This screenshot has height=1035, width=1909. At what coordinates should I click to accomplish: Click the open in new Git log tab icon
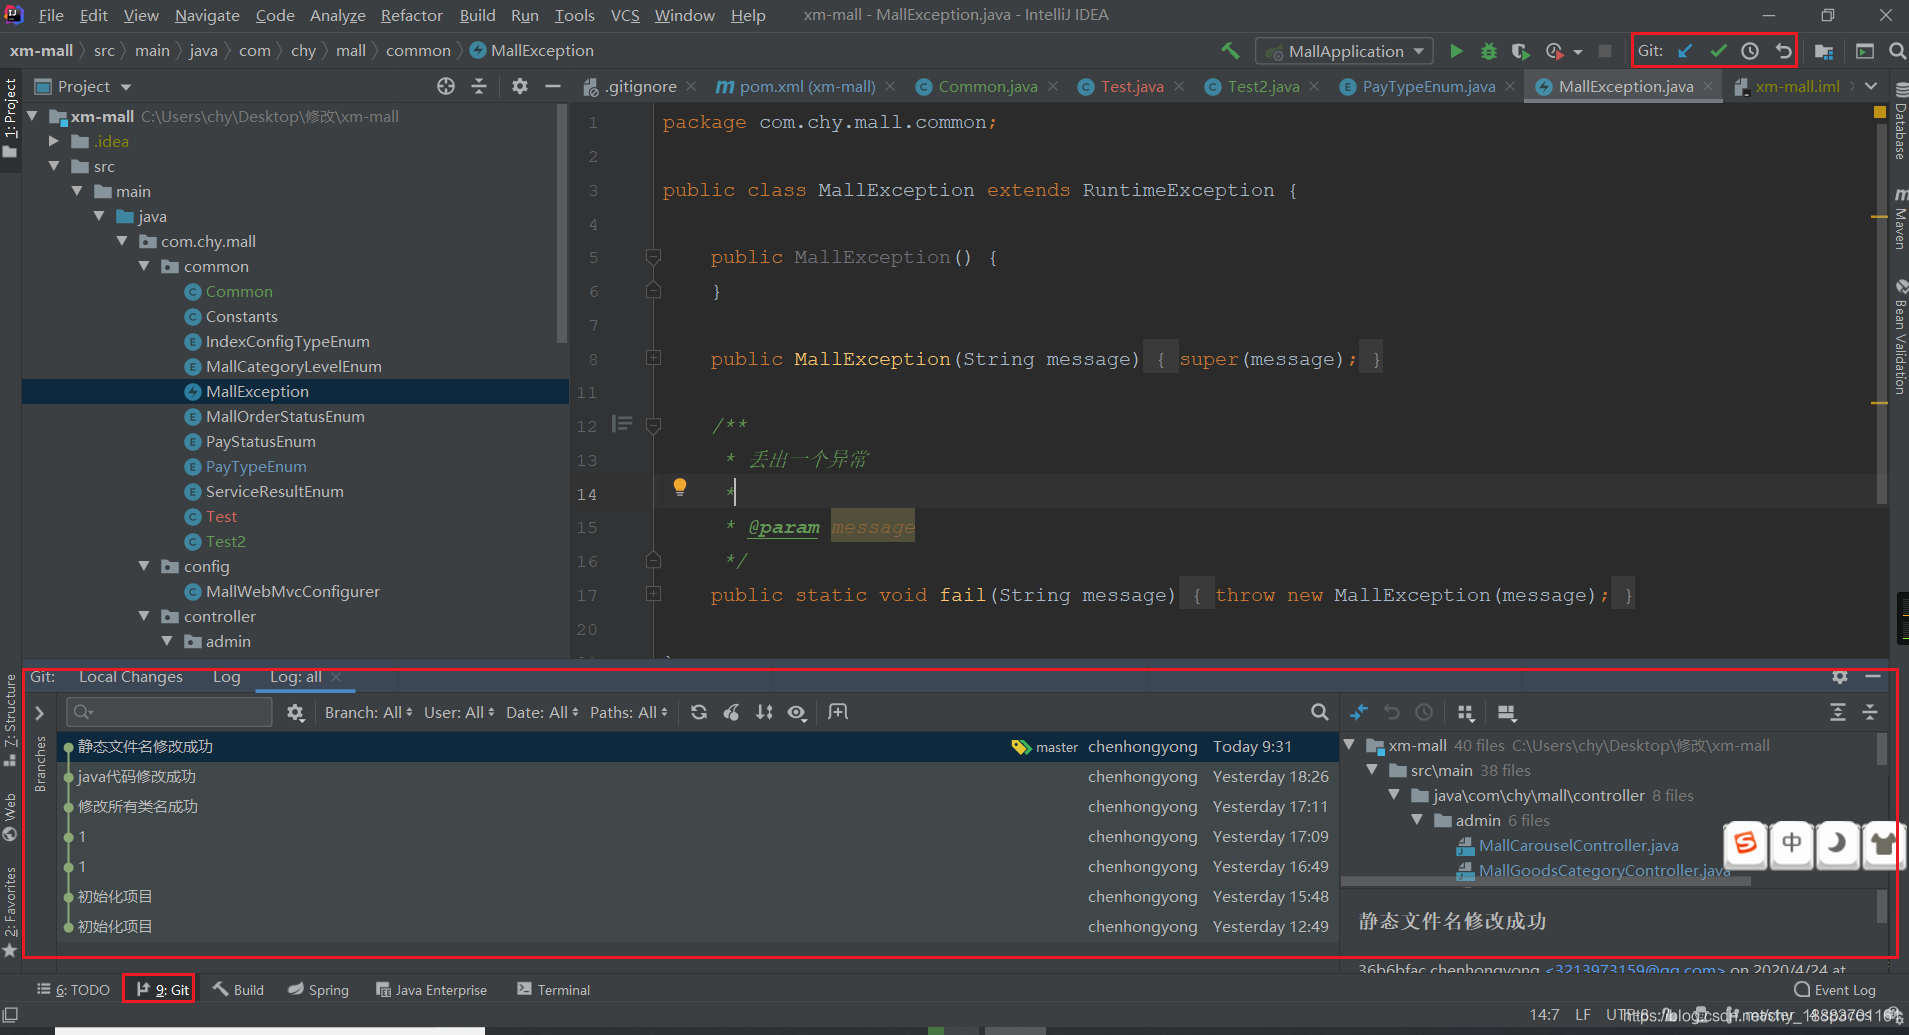coord(838,712)
